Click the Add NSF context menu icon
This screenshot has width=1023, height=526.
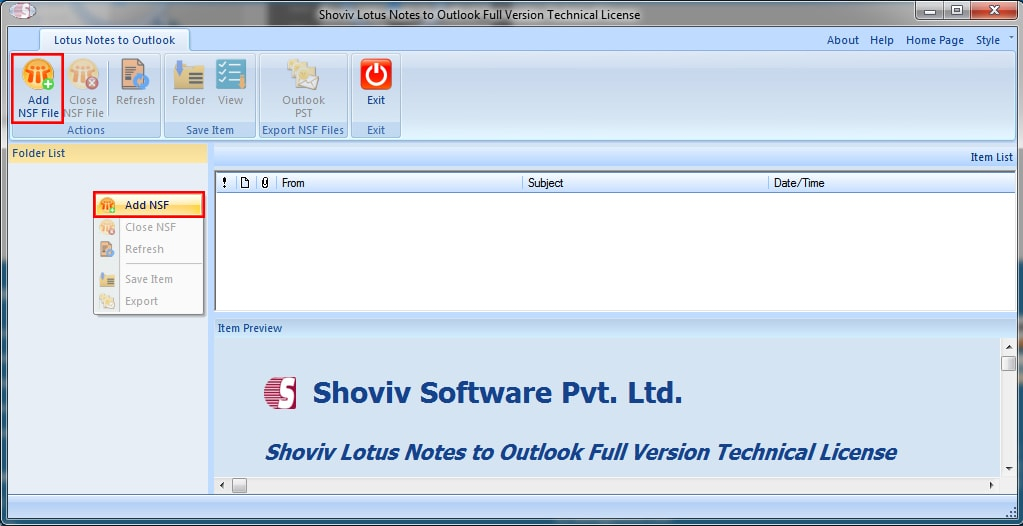point(107,205)
